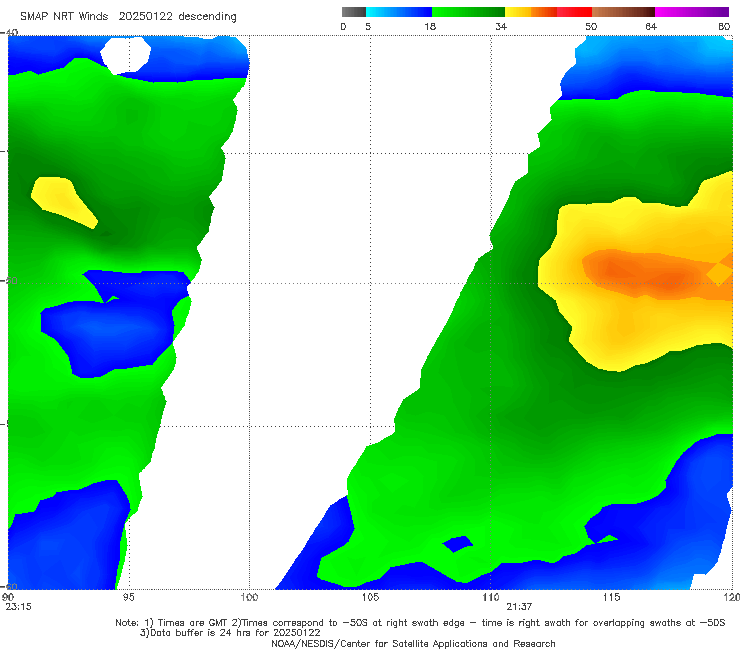Viewport: 740px width, 650px height.
Task: Click the blue 5-18 segment of the color bar
Action: (x=399, y=12)
